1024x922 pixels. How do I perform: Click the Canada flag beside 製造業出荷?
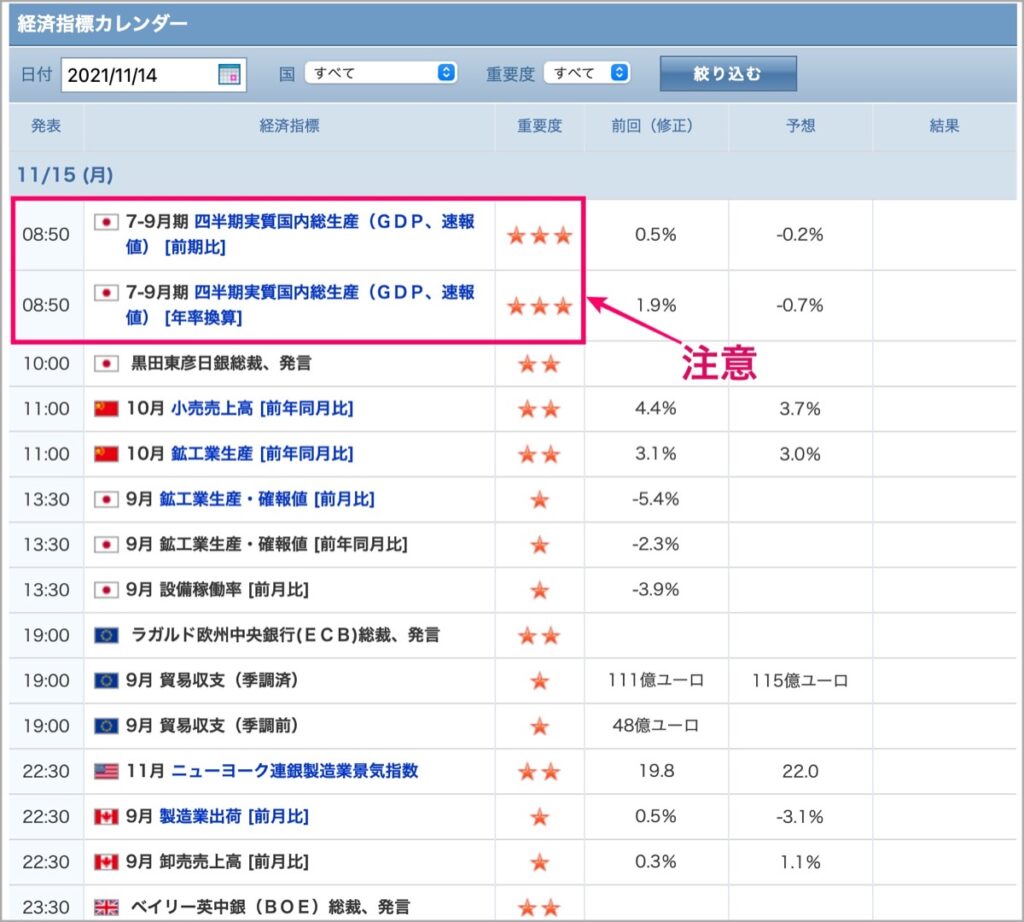pos(106,817)
